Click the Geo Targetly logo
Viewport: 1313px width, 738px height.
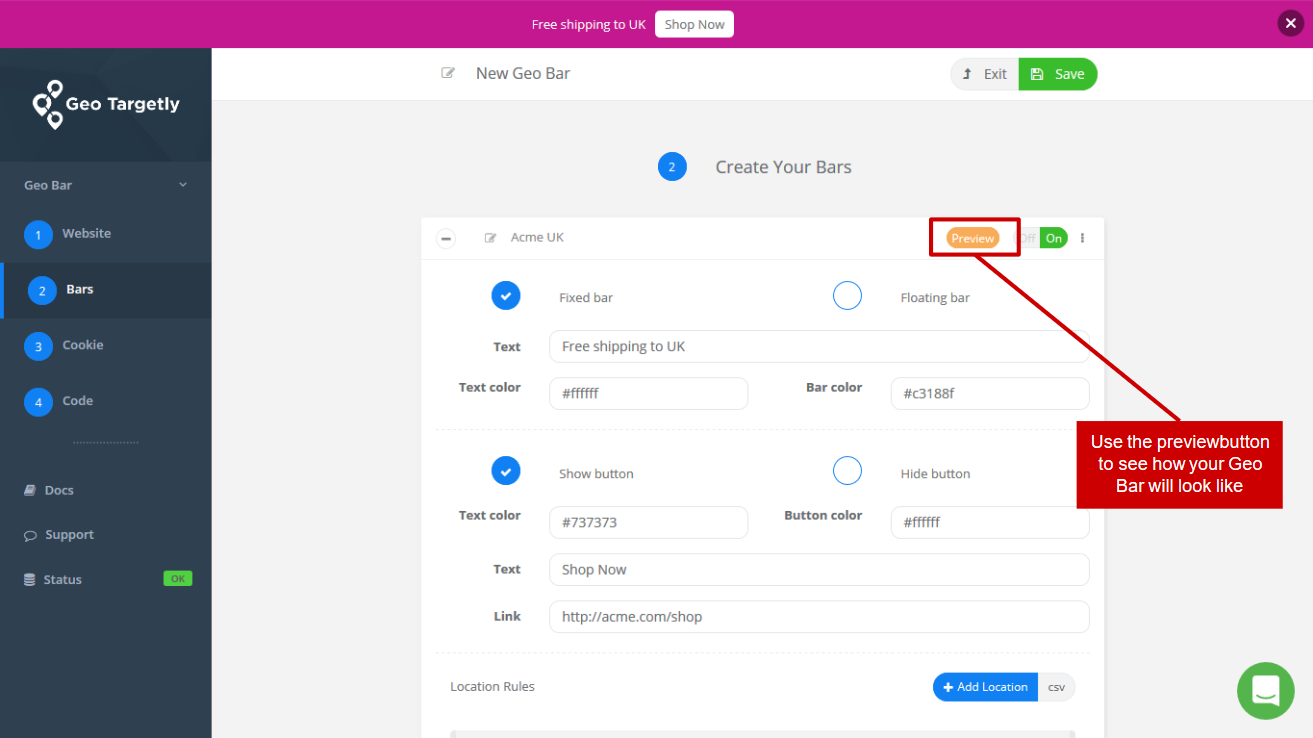pyautogui.click(x=105, y=104)
